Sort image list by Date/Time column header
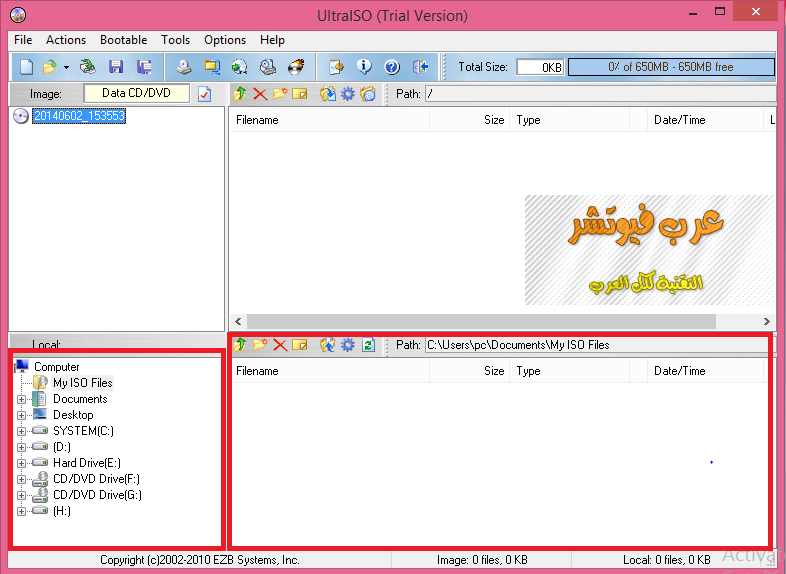 tap(705, 120)
